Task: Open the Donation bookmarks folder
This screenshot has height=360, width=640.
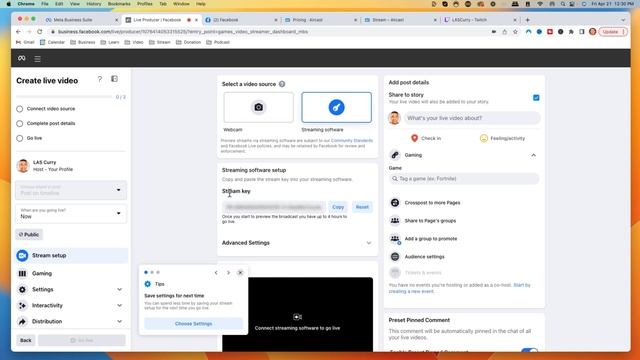Action: click(188, 42)
